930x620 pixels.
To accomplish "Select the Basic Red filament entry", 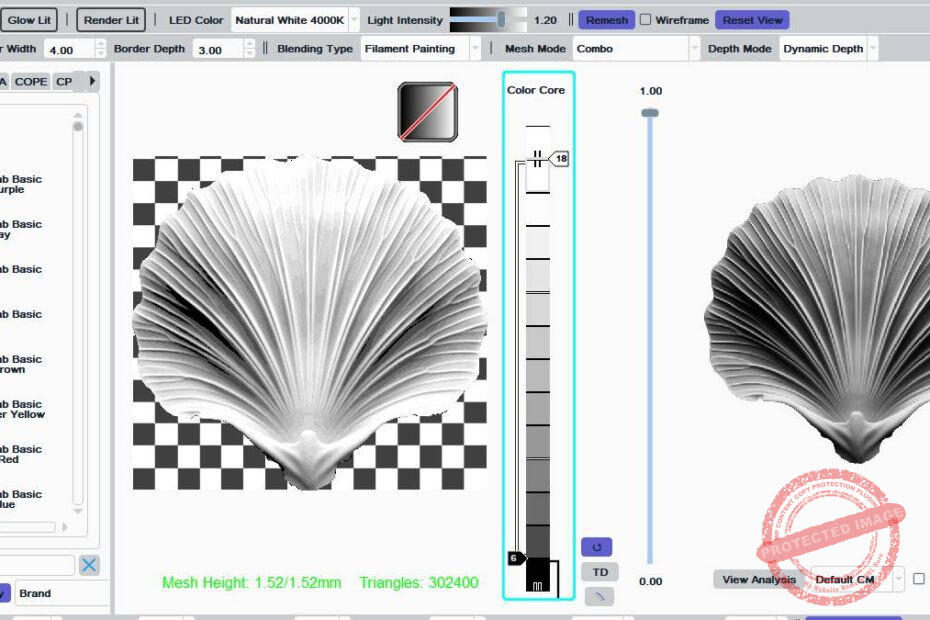I will click(x=21, y=454).
